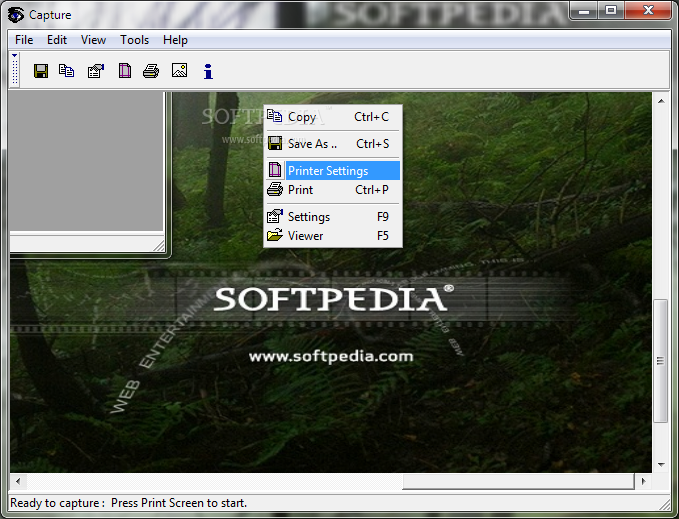Open the Edit menu
Image resolution: width=679 pixels, height=519 pixels.
pyautogui.click(x=57, y=40)
